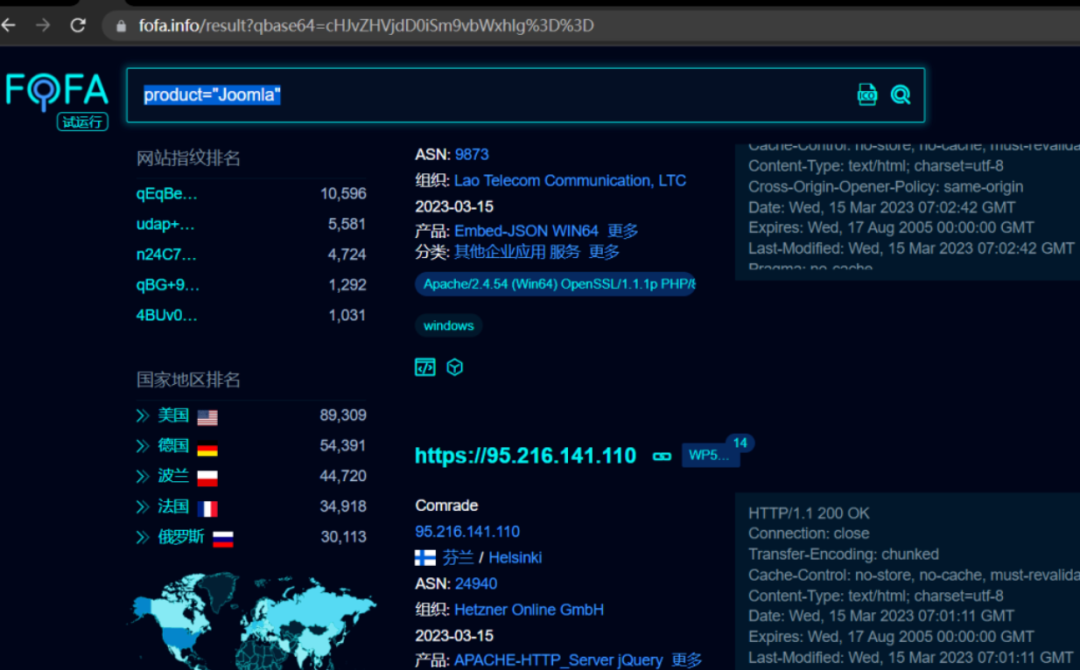Run the search with the magnifier icon
The image size is (1080, 670).
pyautogui.click(x=900, y=94)
